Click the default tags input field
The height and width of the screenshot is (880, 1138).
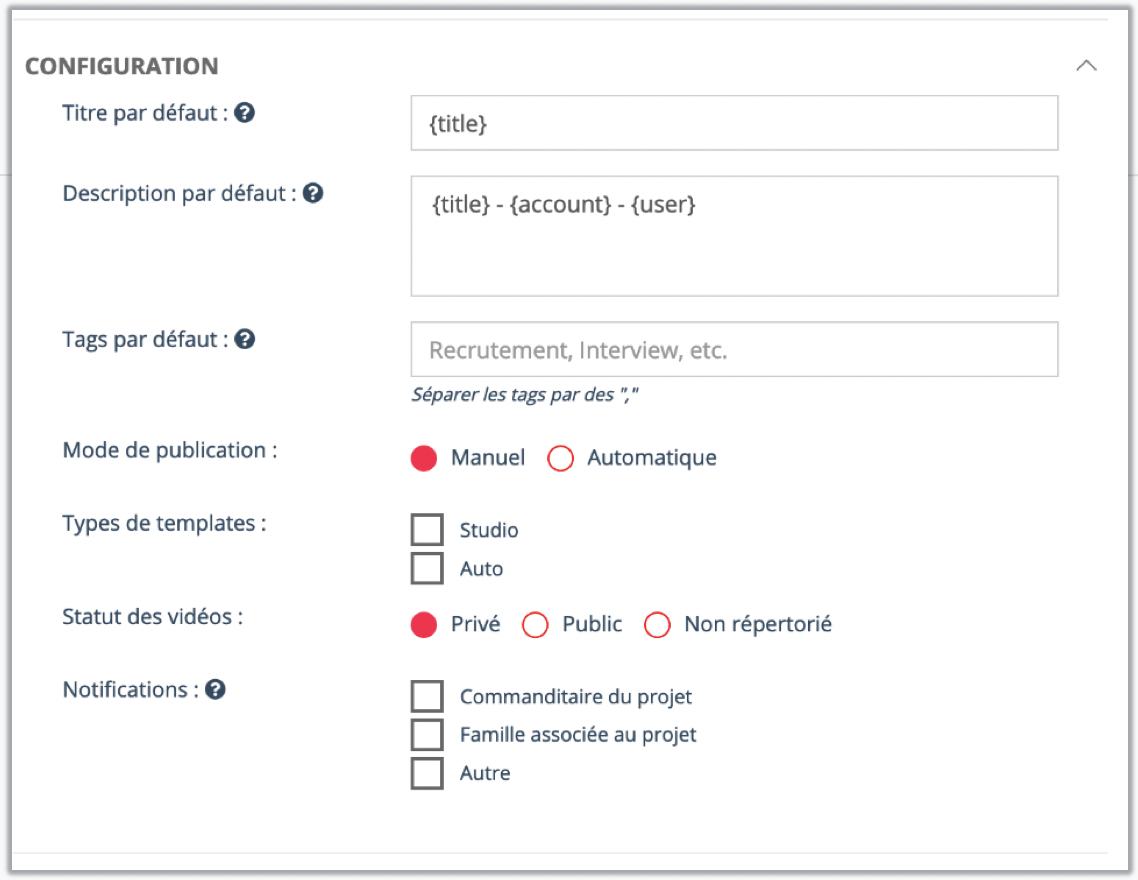734,350
